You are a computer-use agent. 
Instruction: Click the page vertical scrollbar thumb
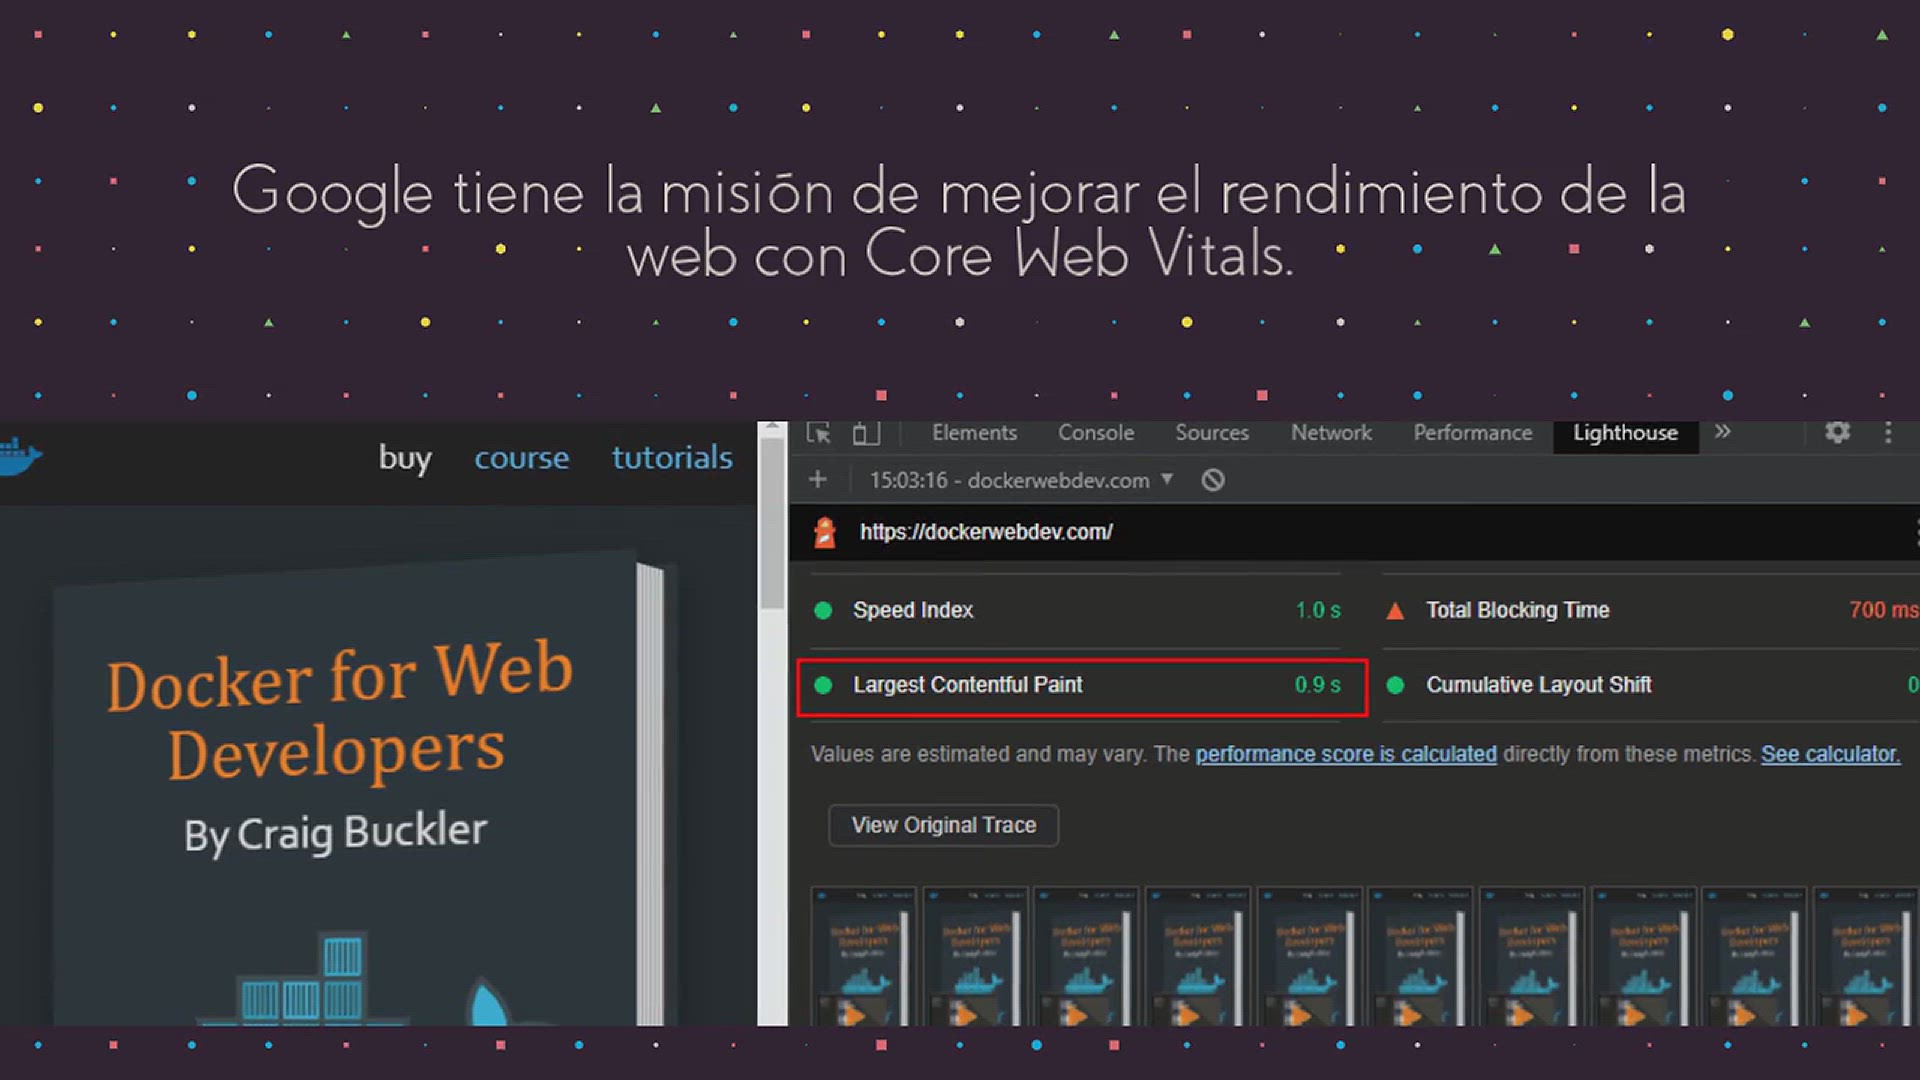coord(771,525)
